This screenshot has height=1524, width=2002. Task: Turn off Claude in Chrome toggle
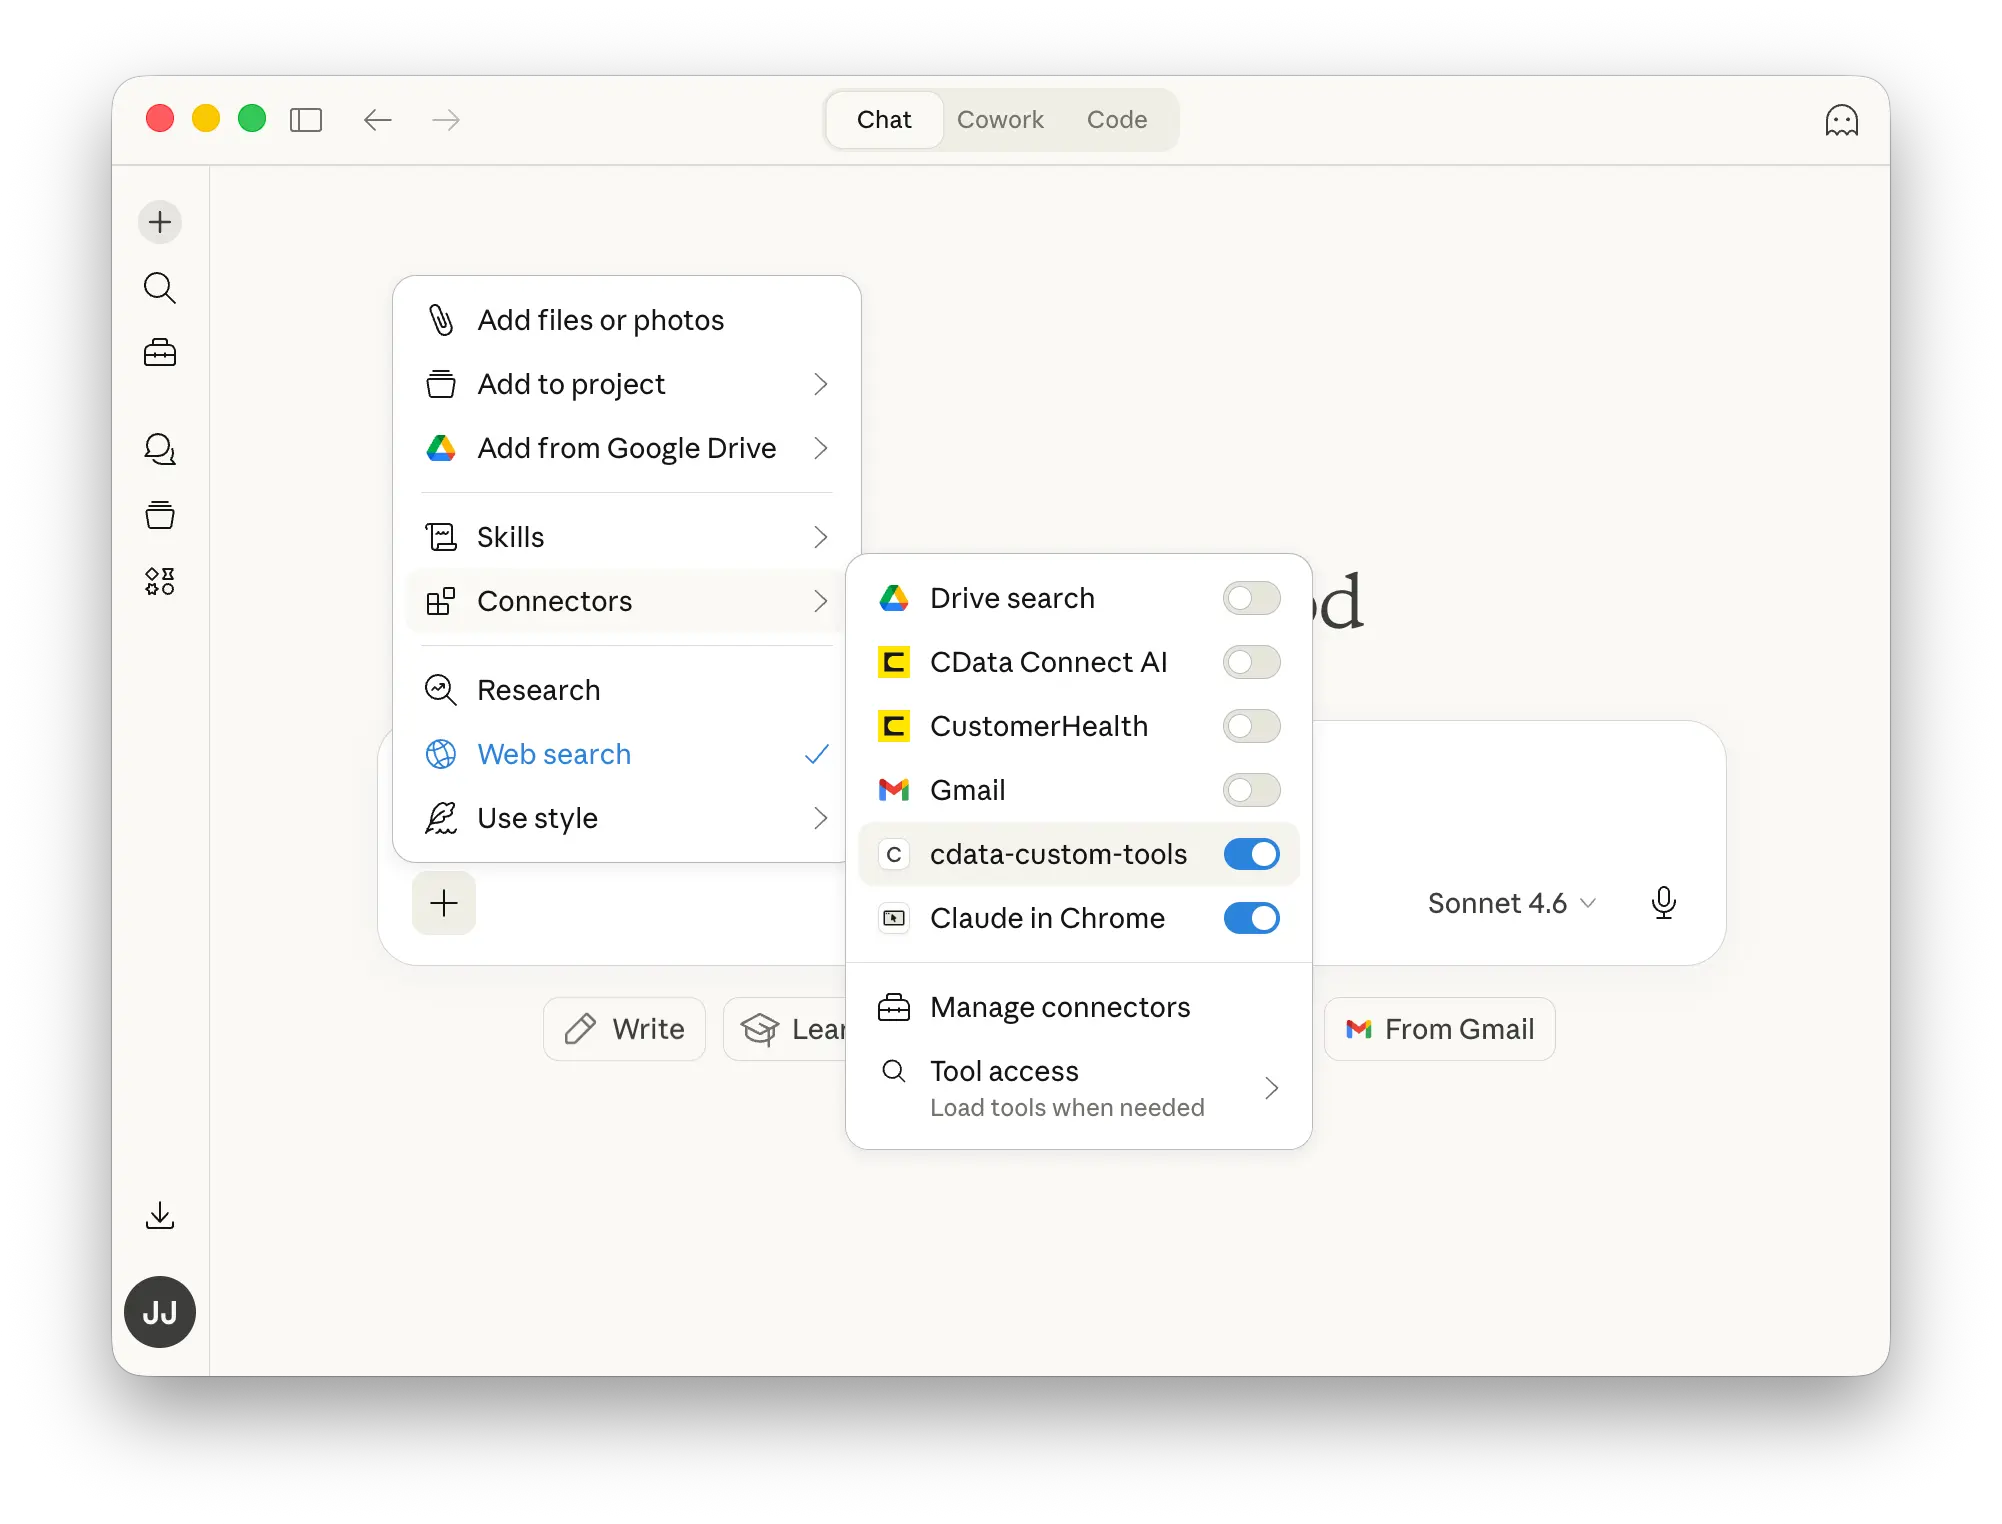(1251, 918)
